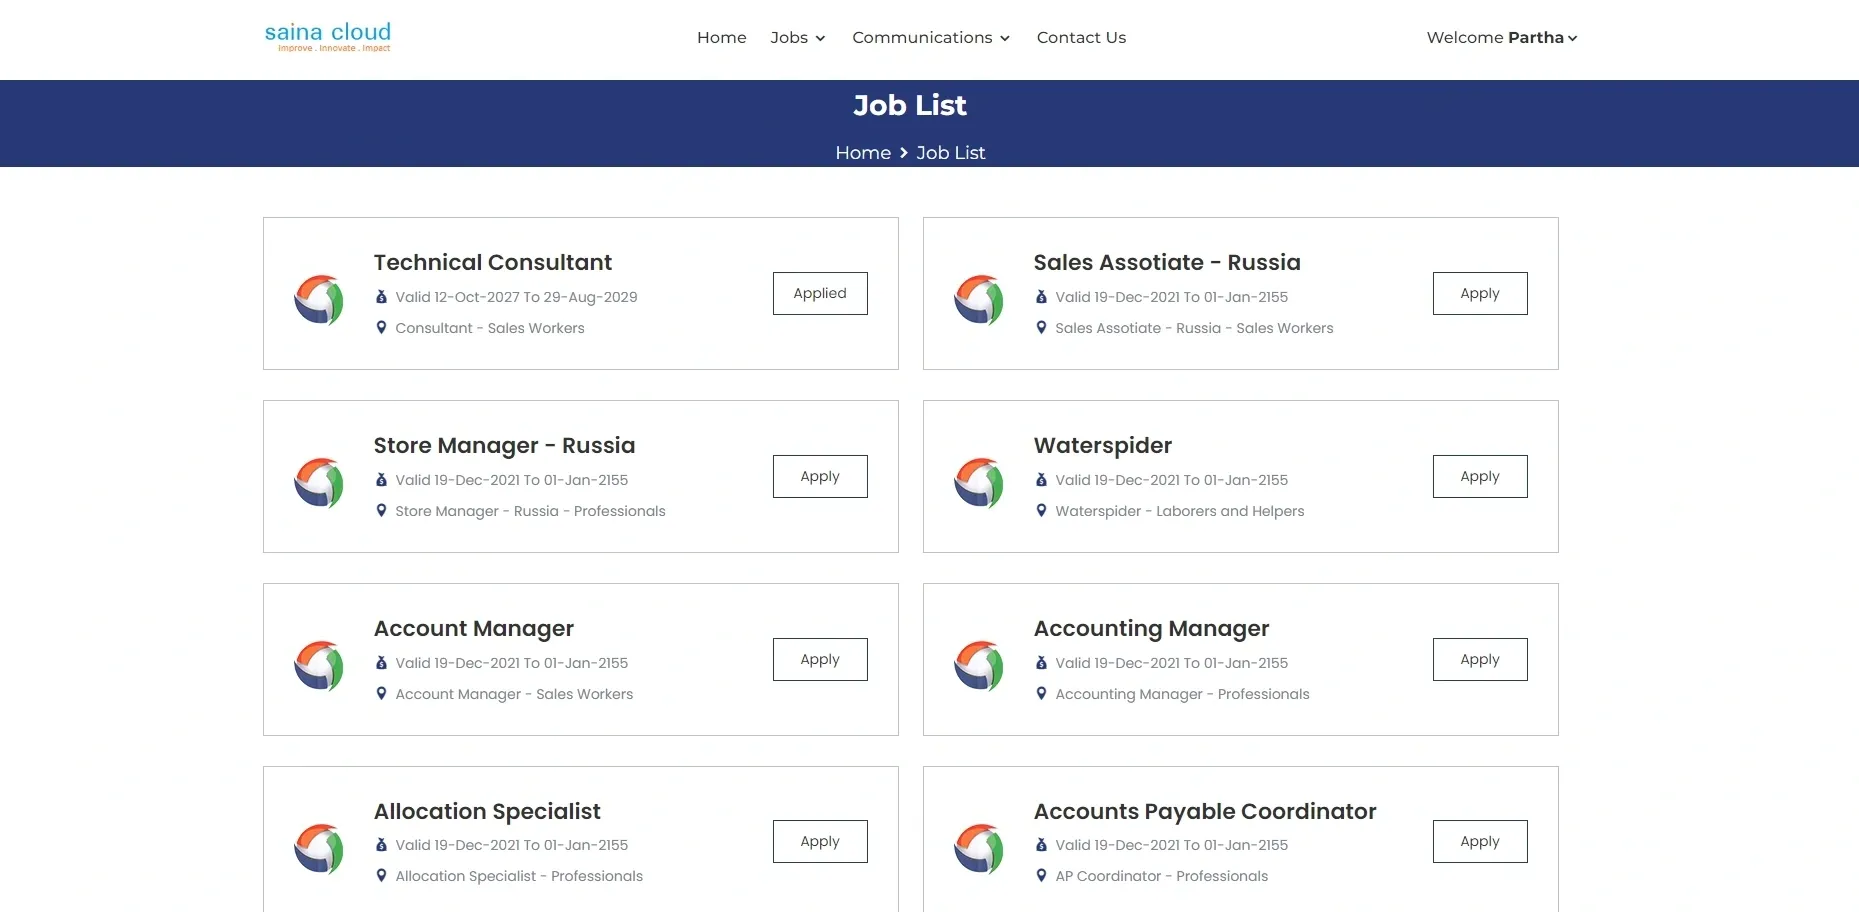This screenshot has height=912, width=1859.
Task: Click the Sales Assotiate - Russia company logo
Action: [979, 299]
